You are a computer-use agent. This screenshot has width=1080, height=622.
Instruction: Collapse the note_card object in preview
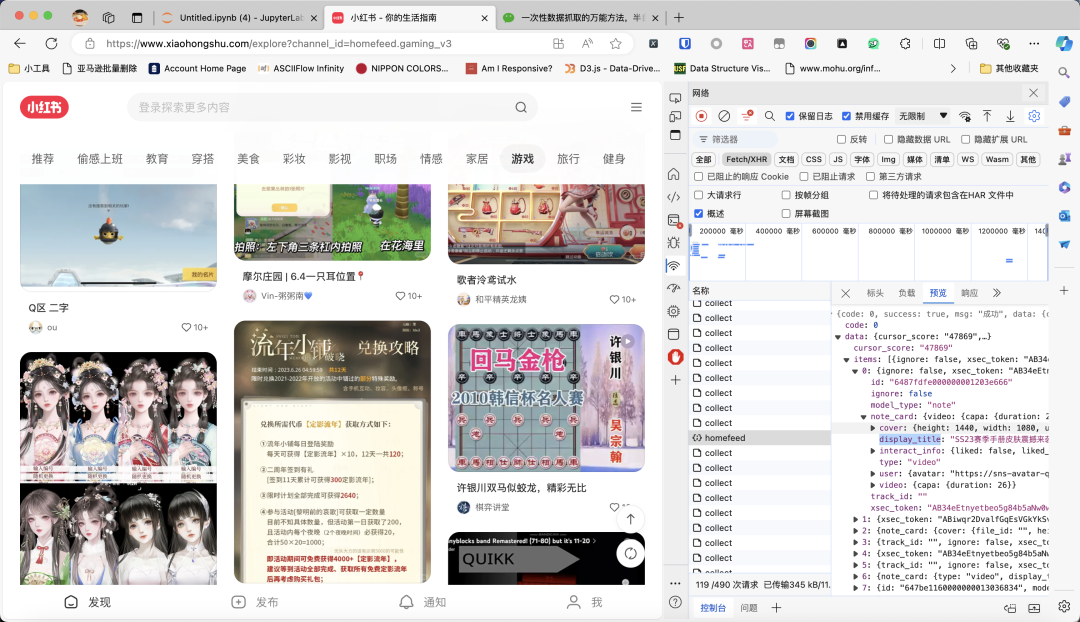pos(863,417)
